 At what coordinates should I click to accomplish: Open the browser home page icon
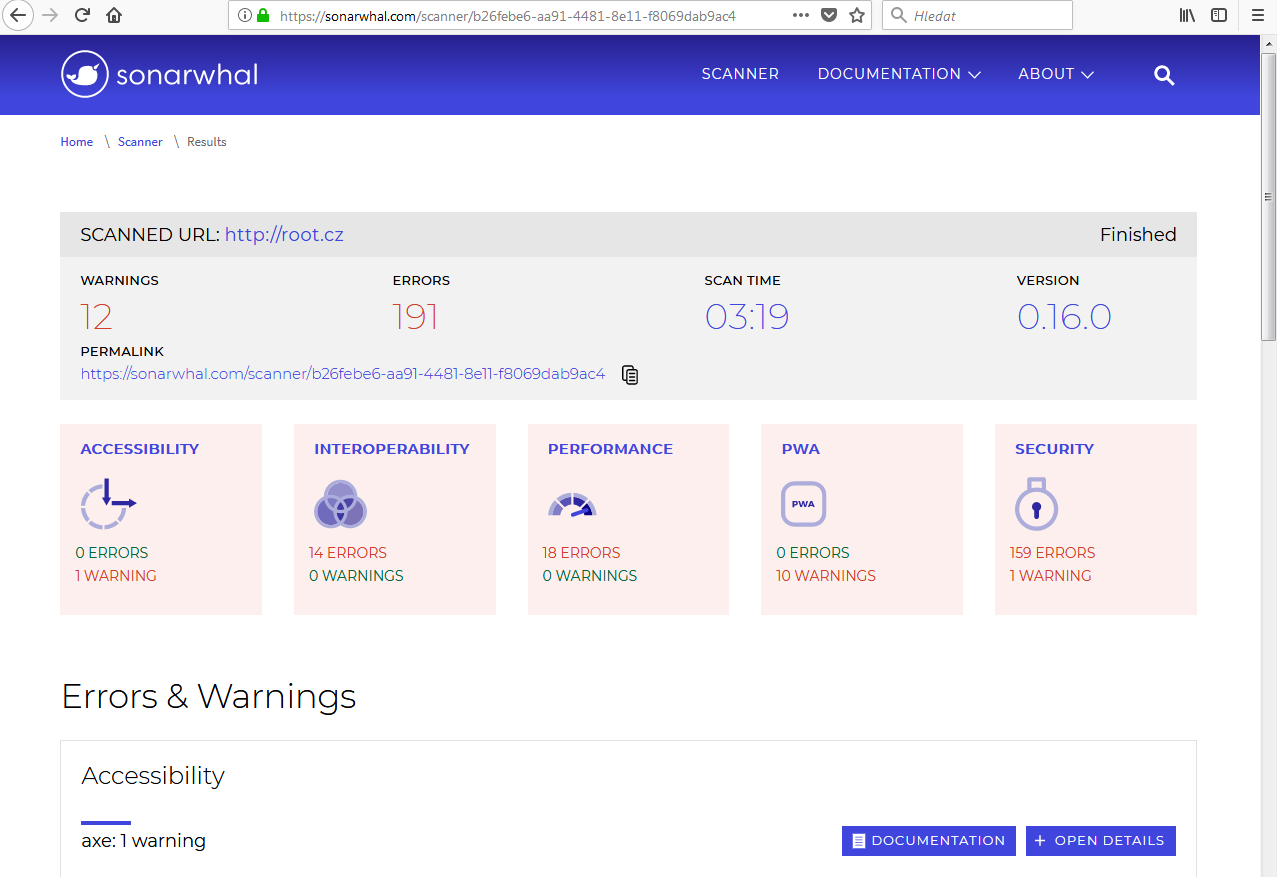coord(114,15)
